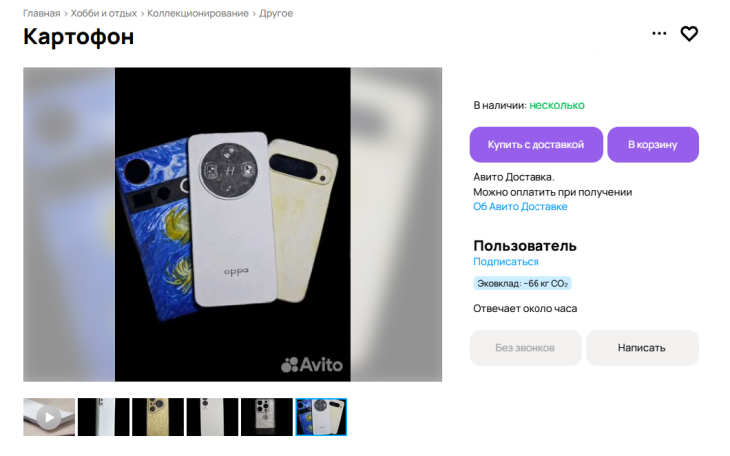Go to Главная breadcrumb
The image size is (730, 456).
[x=41, y=13]
